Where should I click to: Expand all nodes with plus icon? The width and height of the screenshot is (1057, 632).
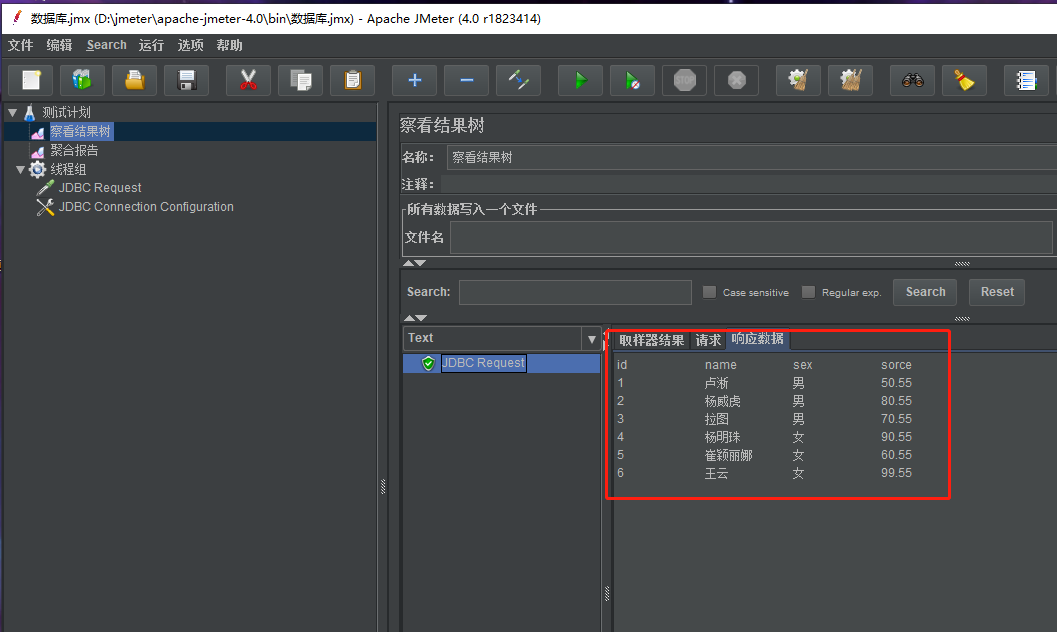[x=415, y=80]
